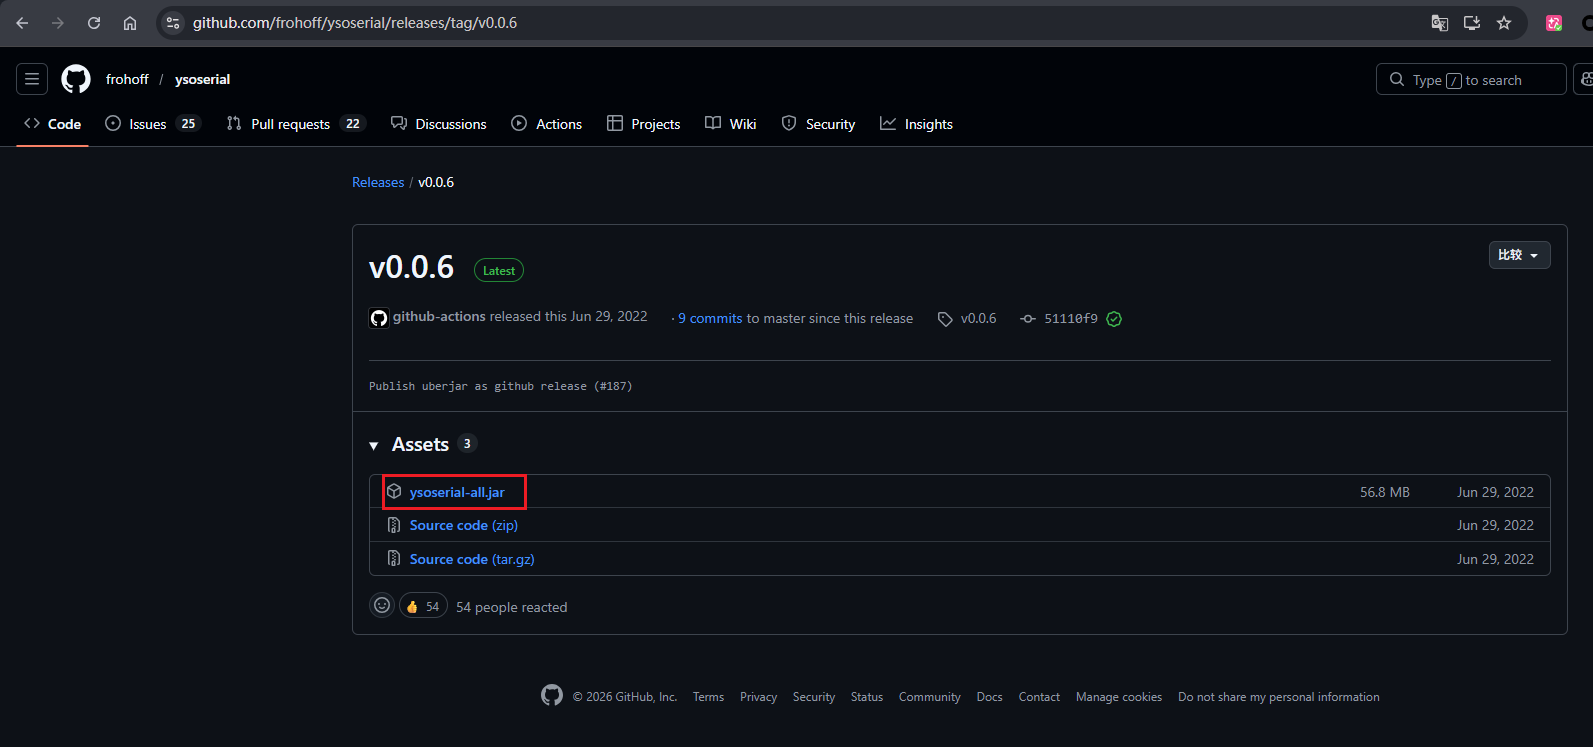This screenshot has height=747, width=1593.
Task: Open commit 51110f9 link
Action: (x=1070, y=319)
